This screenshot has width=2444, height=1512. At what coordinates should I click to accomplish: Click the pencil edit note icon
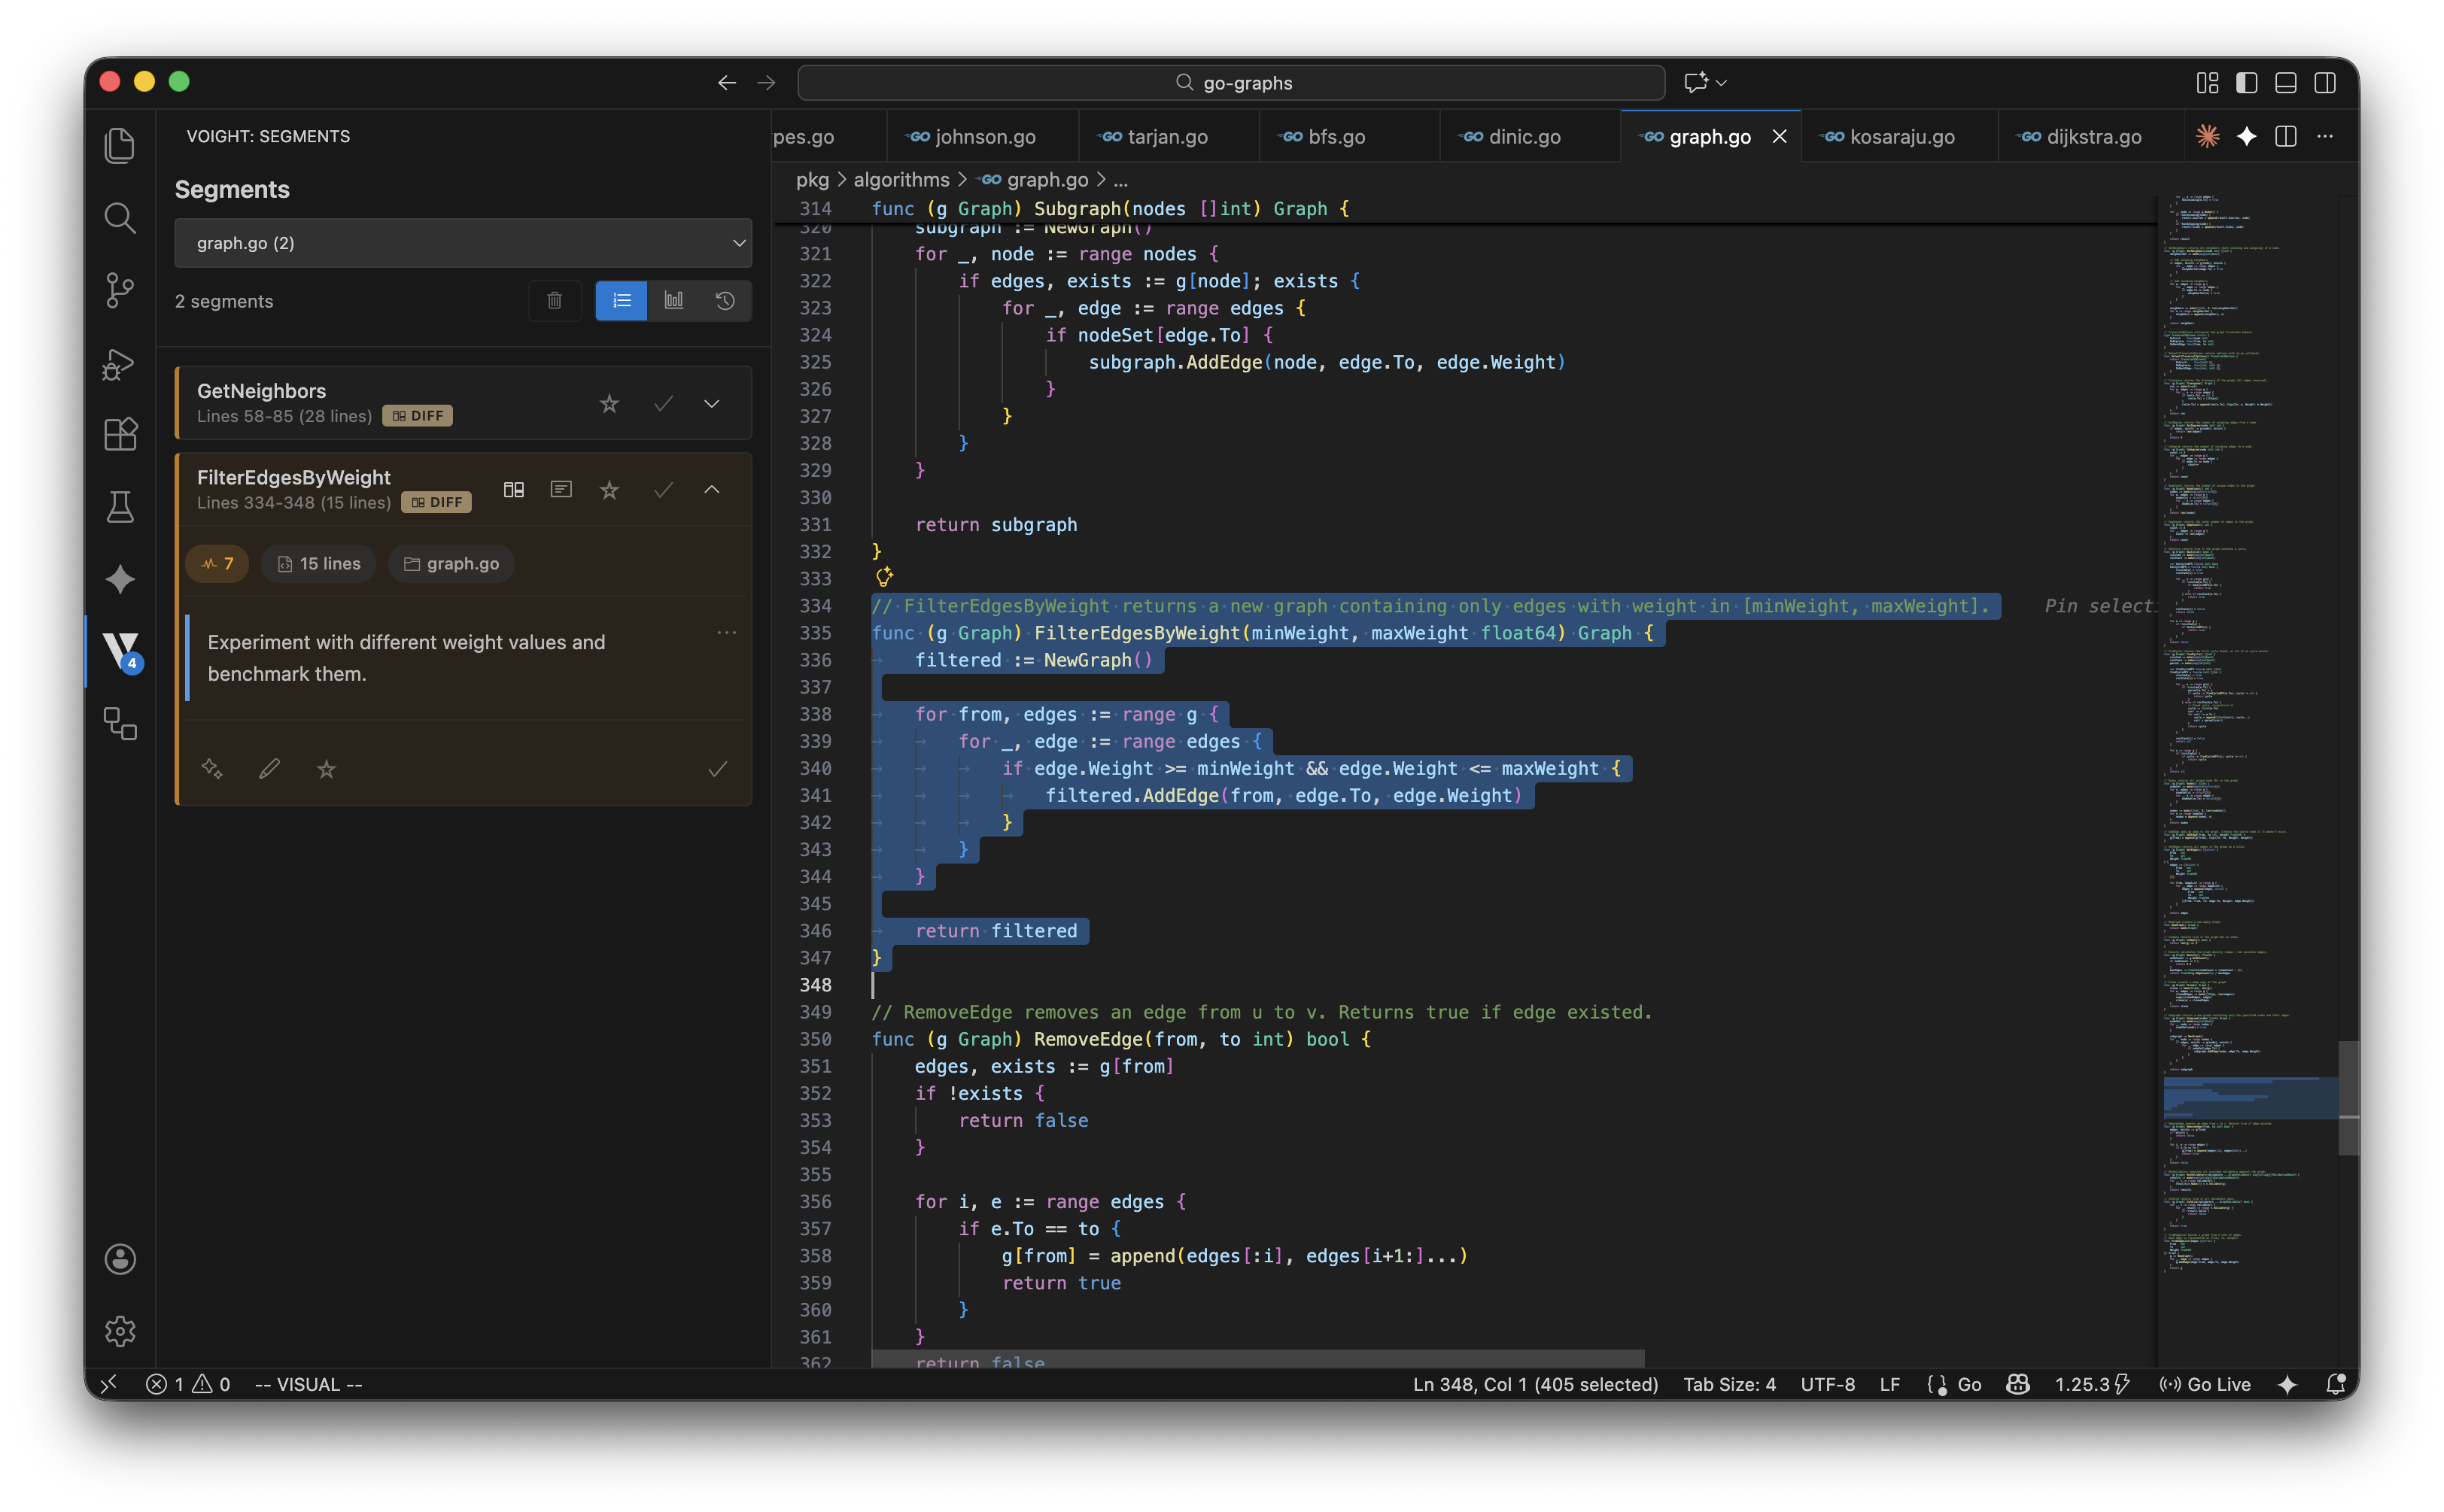[x=269, y=769]
